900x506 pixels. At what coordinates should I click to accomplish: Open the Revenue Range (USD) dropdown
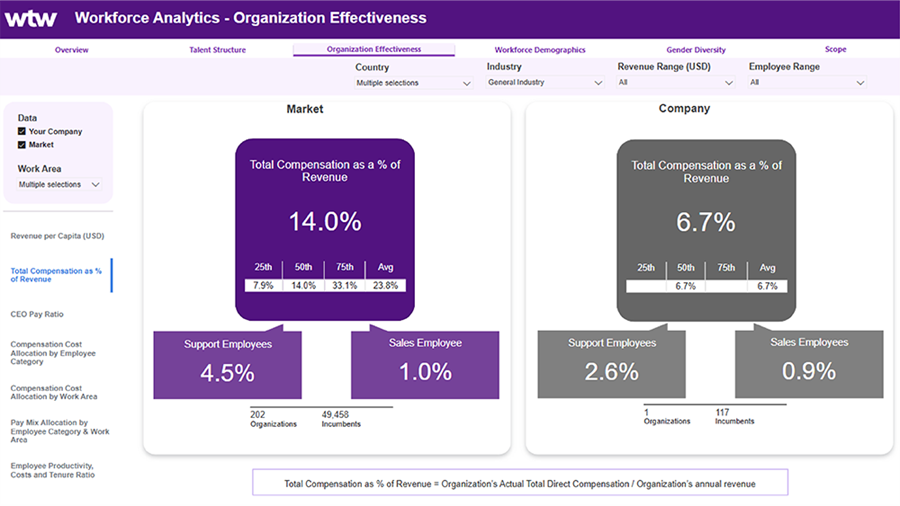pos(675,83)
